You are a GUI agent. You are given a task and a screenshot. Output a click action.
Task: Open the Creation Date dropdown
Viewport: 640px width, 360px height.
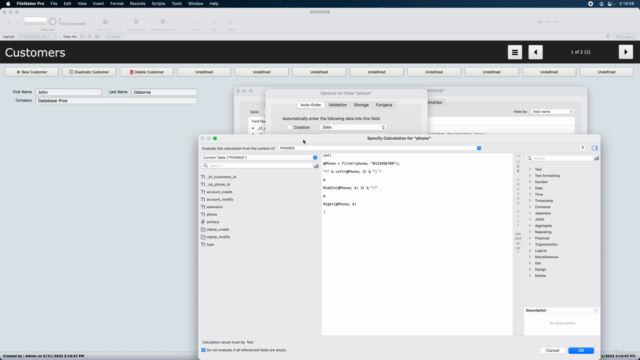pyautogui.click(x=353, y=127)
